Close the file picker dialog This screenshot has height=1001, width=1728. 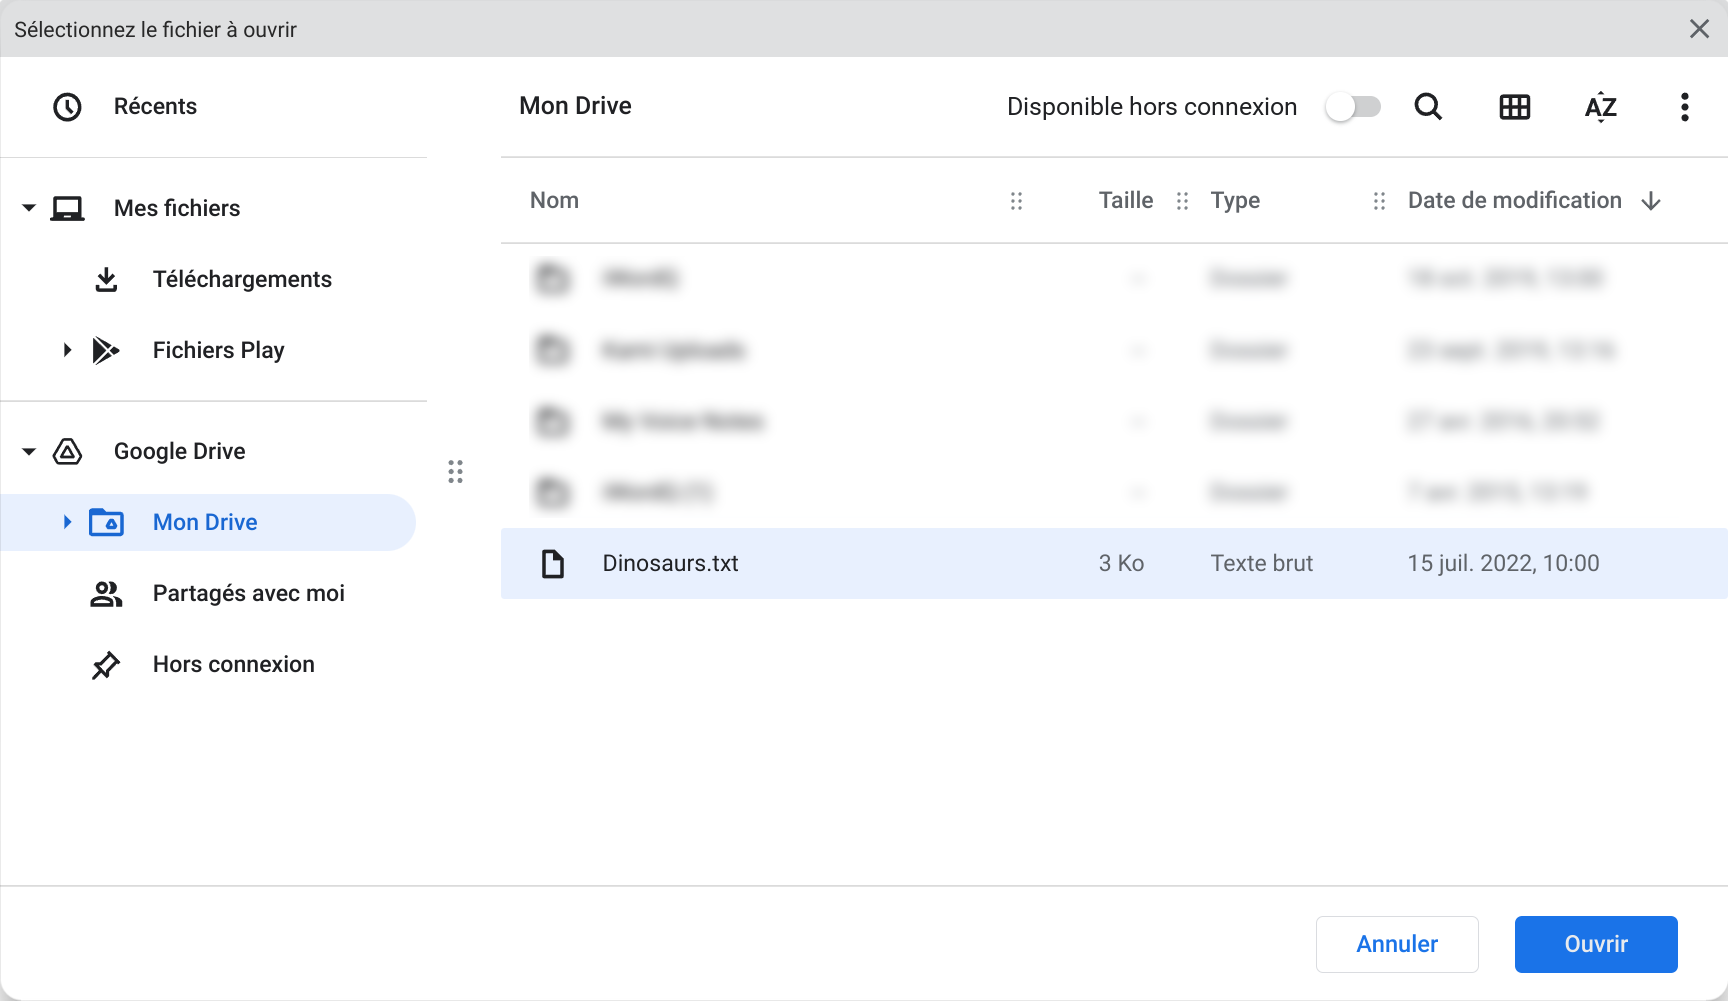coord(1699,29)
